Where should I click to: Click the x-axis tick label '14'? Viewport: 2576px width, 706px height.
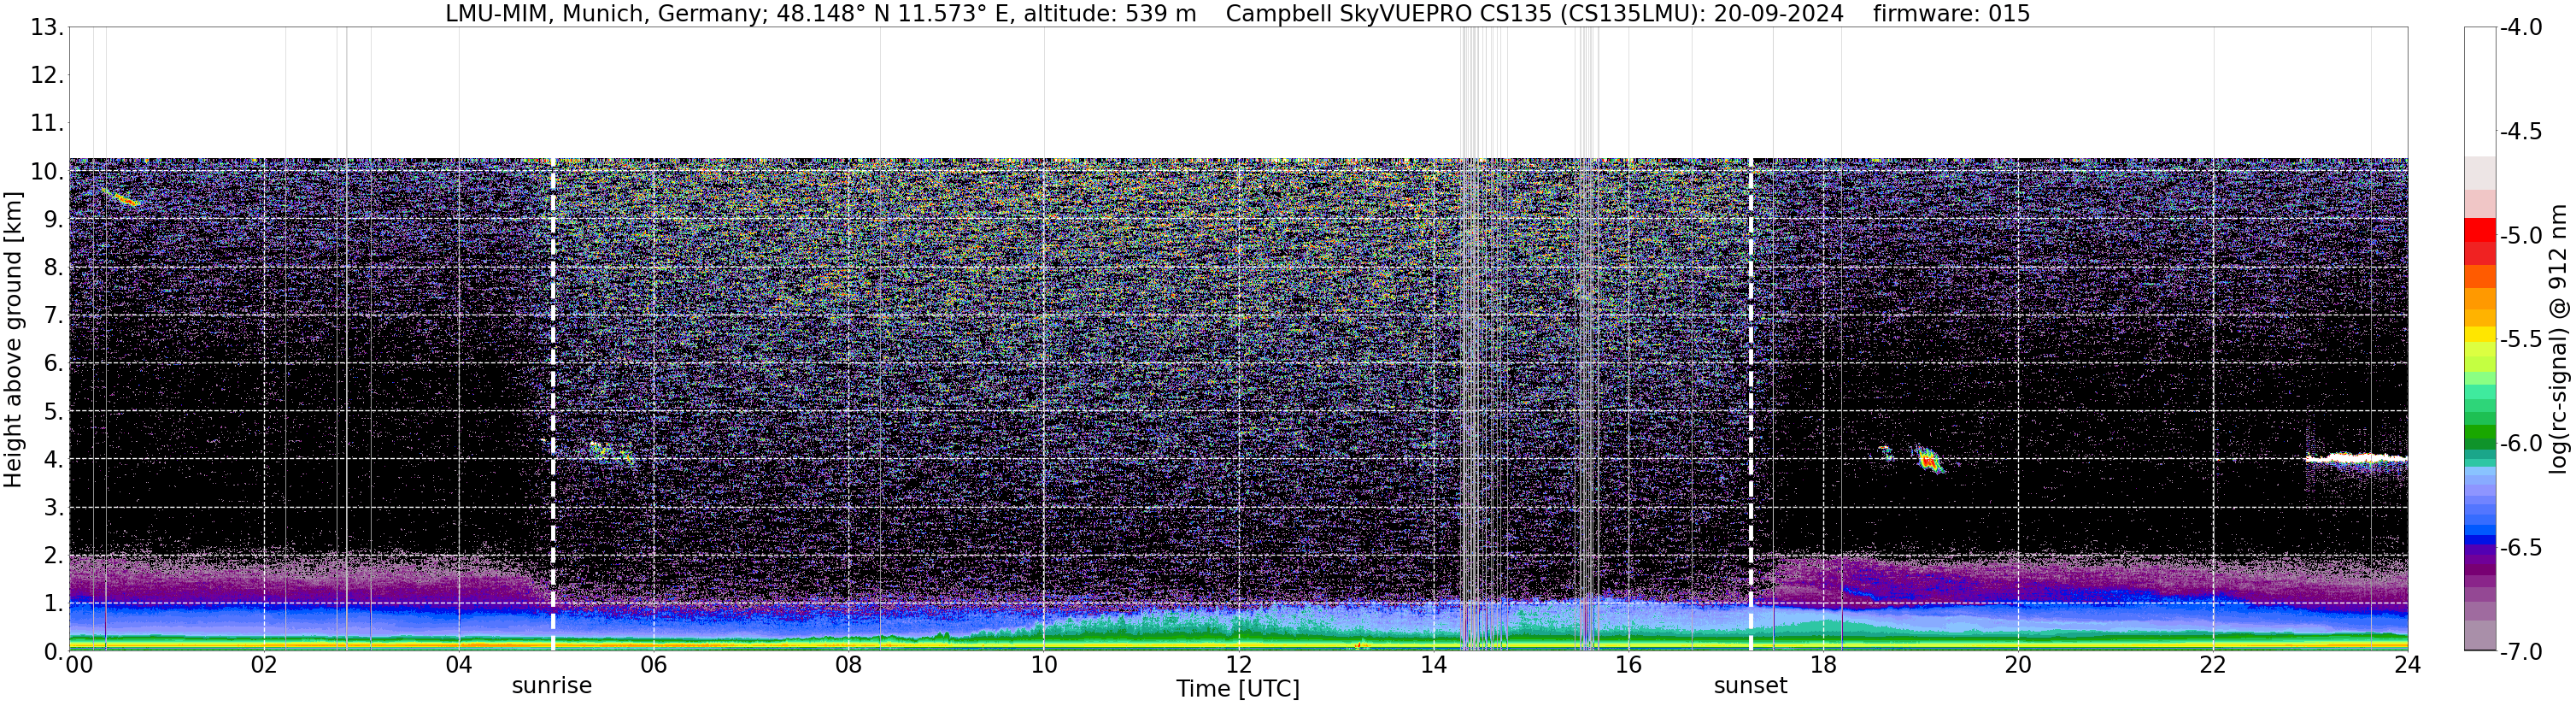1434,665
